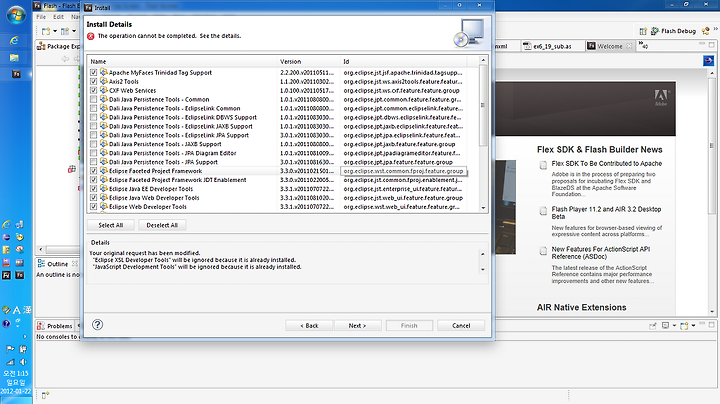Click status bar icon at bottom left

click(45, 395)
